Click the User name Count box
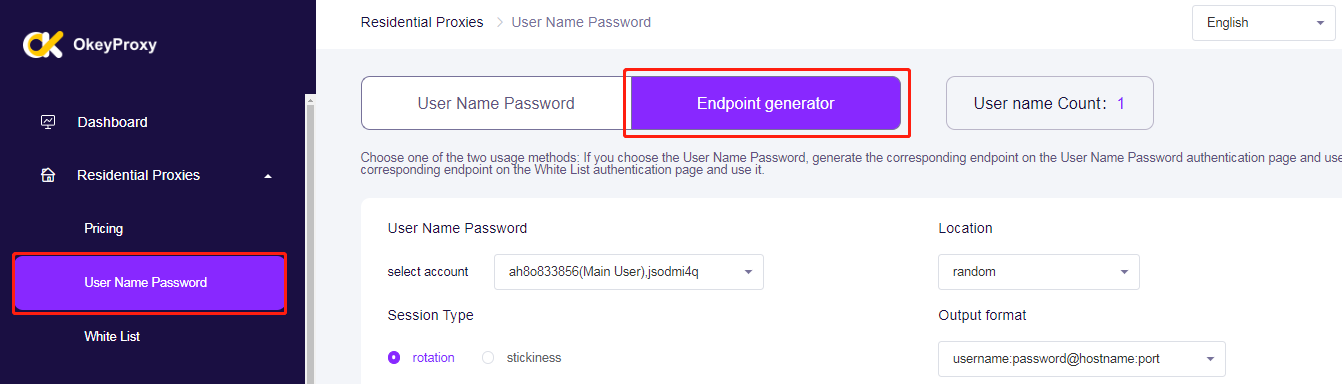 coord(1050,103)
